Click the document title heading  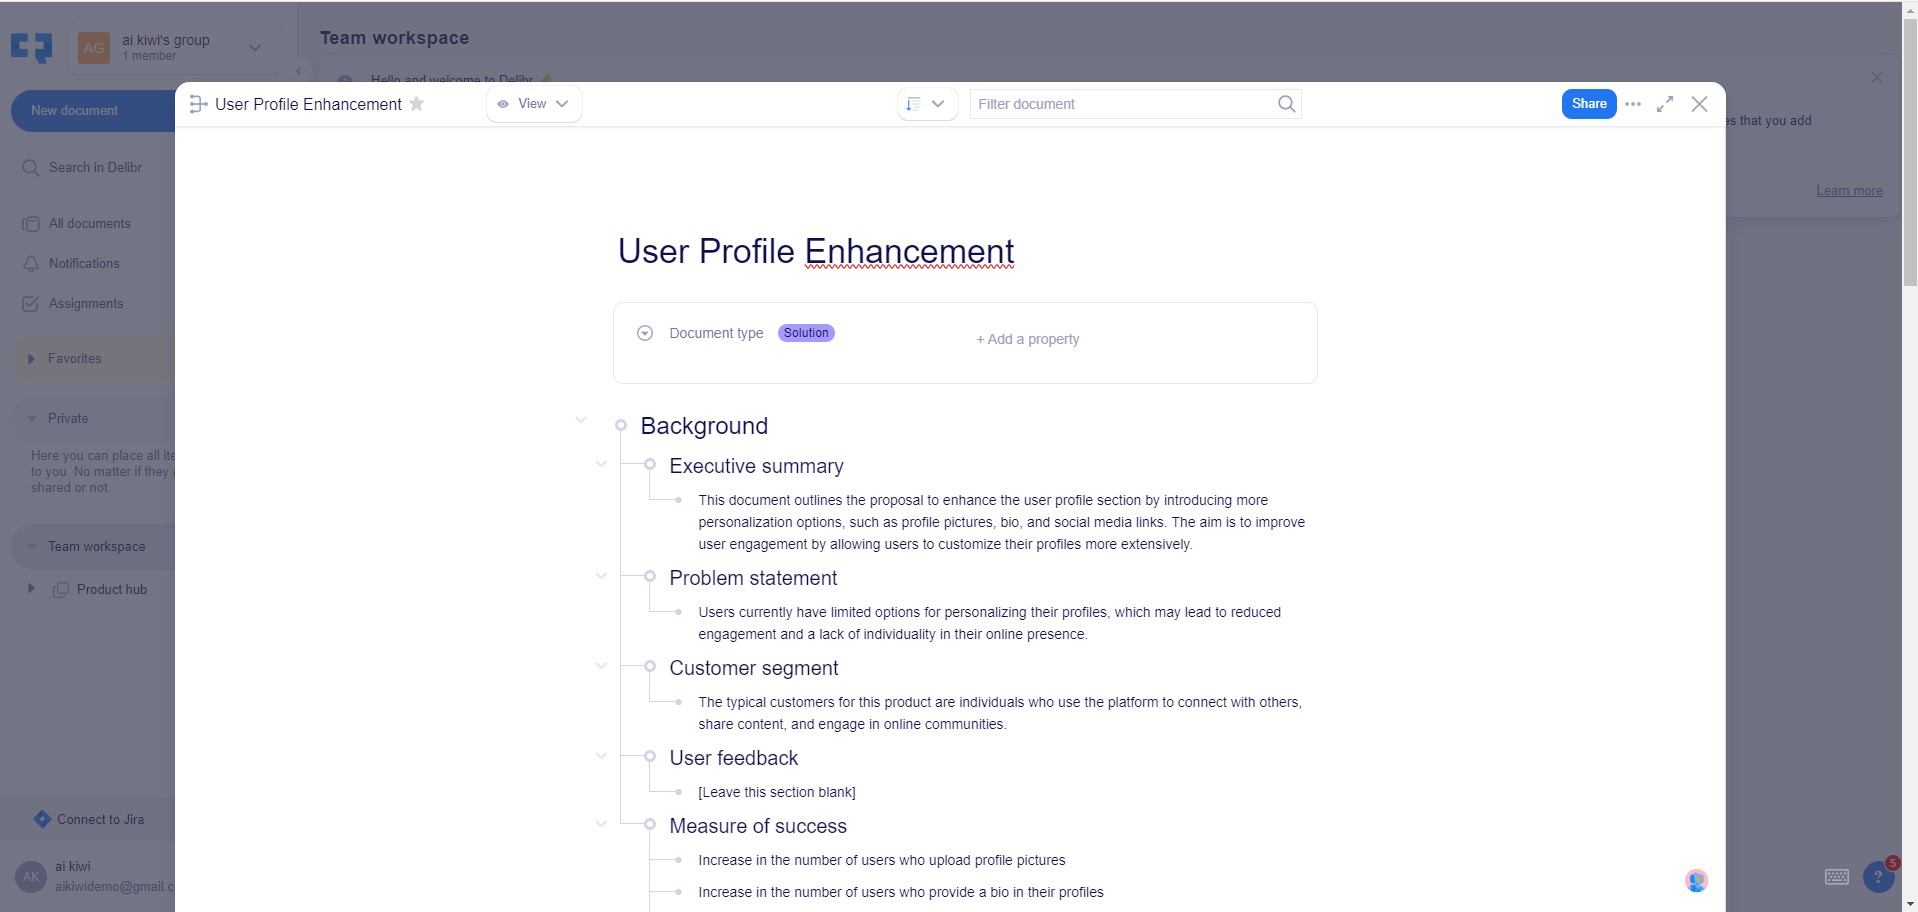click(816, 251)
